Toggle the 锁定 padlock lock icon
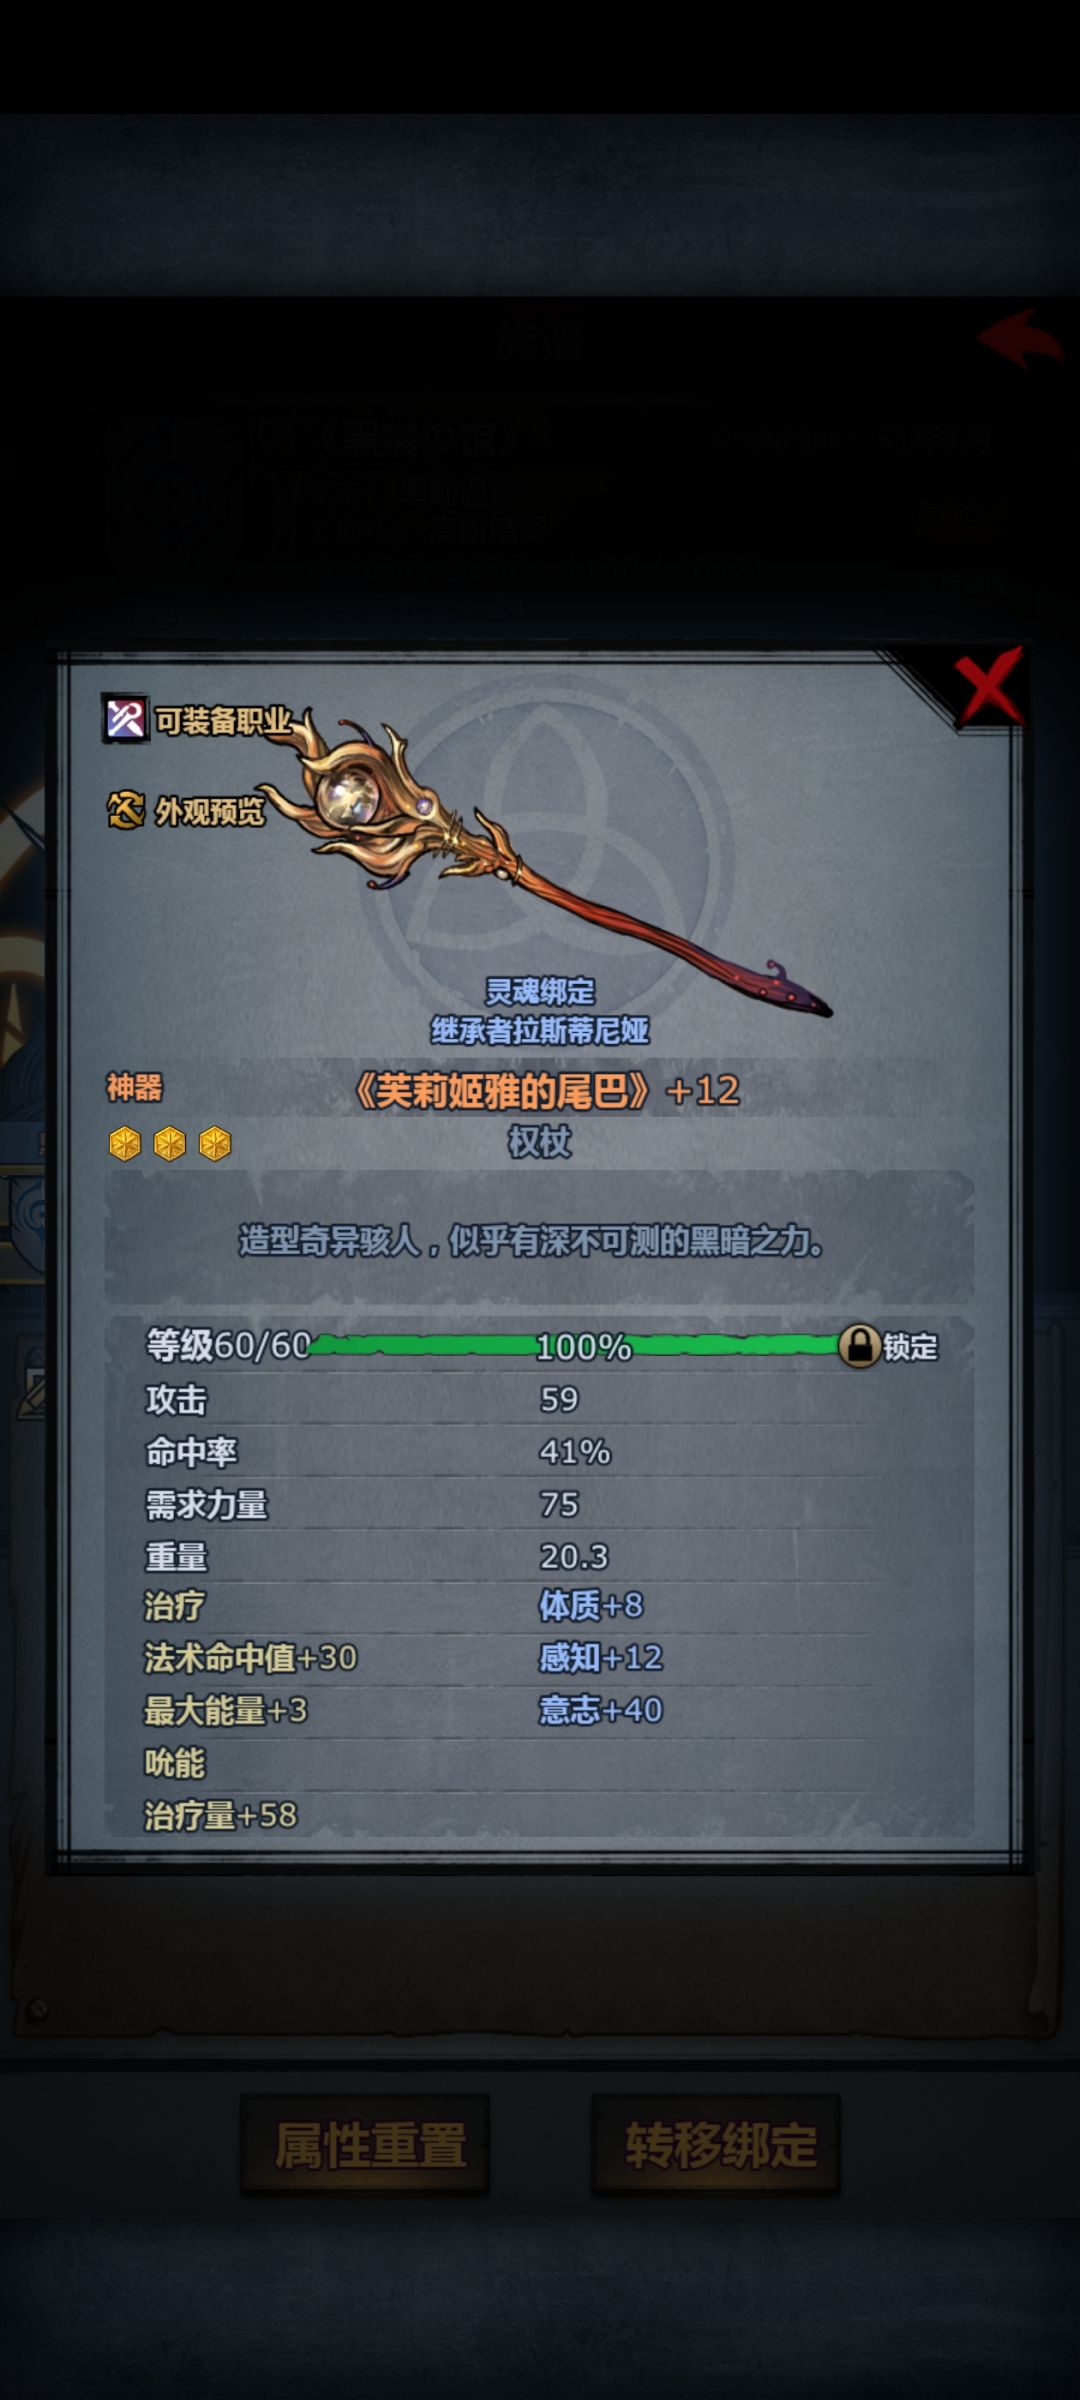The image size is (1080, 2400). coord(859,1346)
